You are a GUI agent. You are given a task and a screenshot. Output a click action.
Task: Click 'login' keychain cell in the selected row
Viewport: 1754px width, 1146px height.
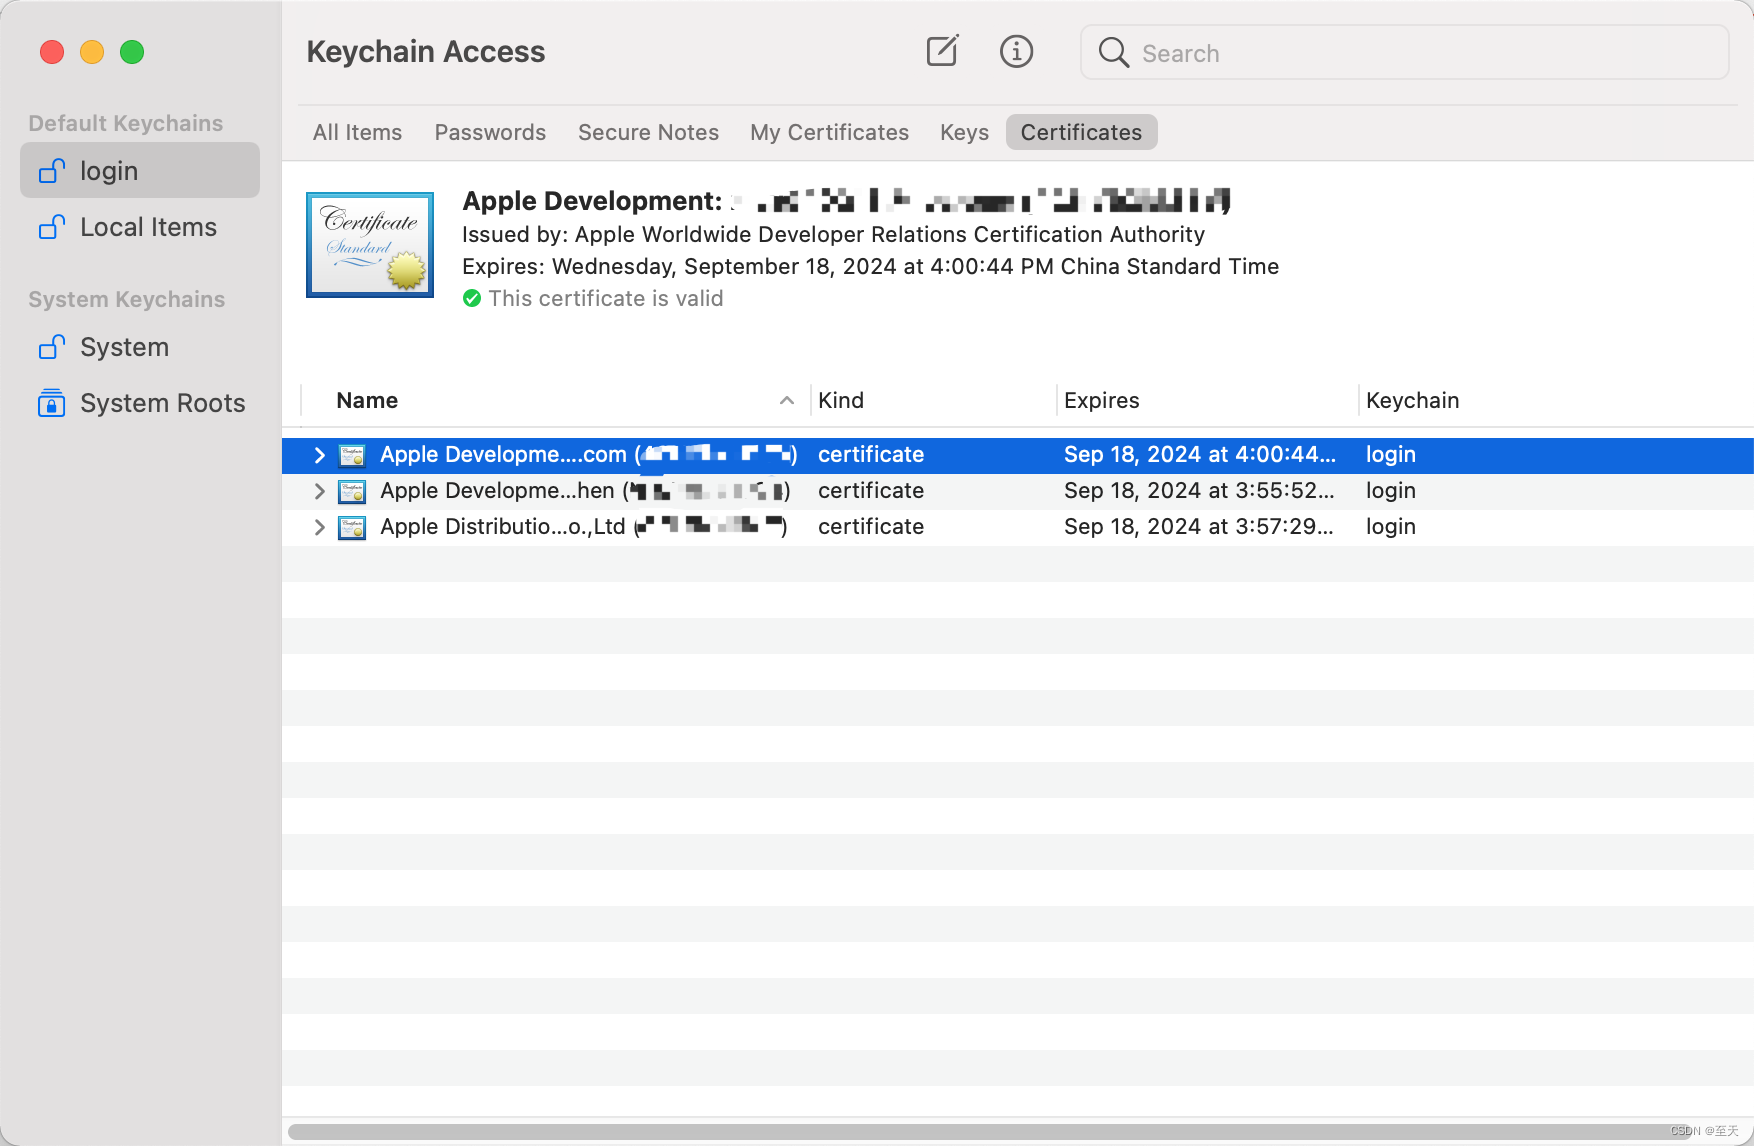[x=1391, y=454]
